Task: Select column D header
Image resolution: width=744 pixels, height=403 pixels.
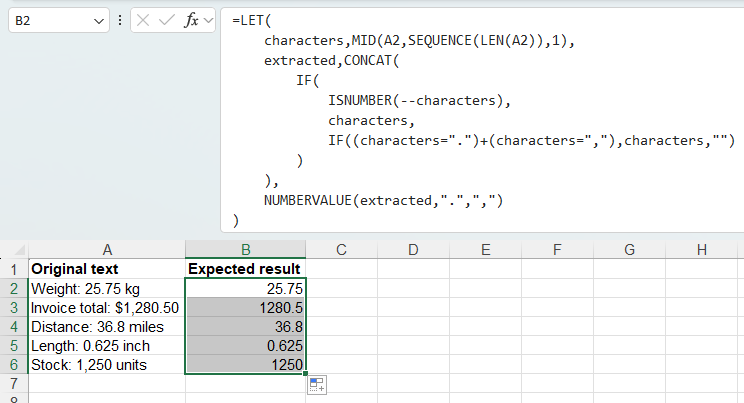Action: click(413, 250)
